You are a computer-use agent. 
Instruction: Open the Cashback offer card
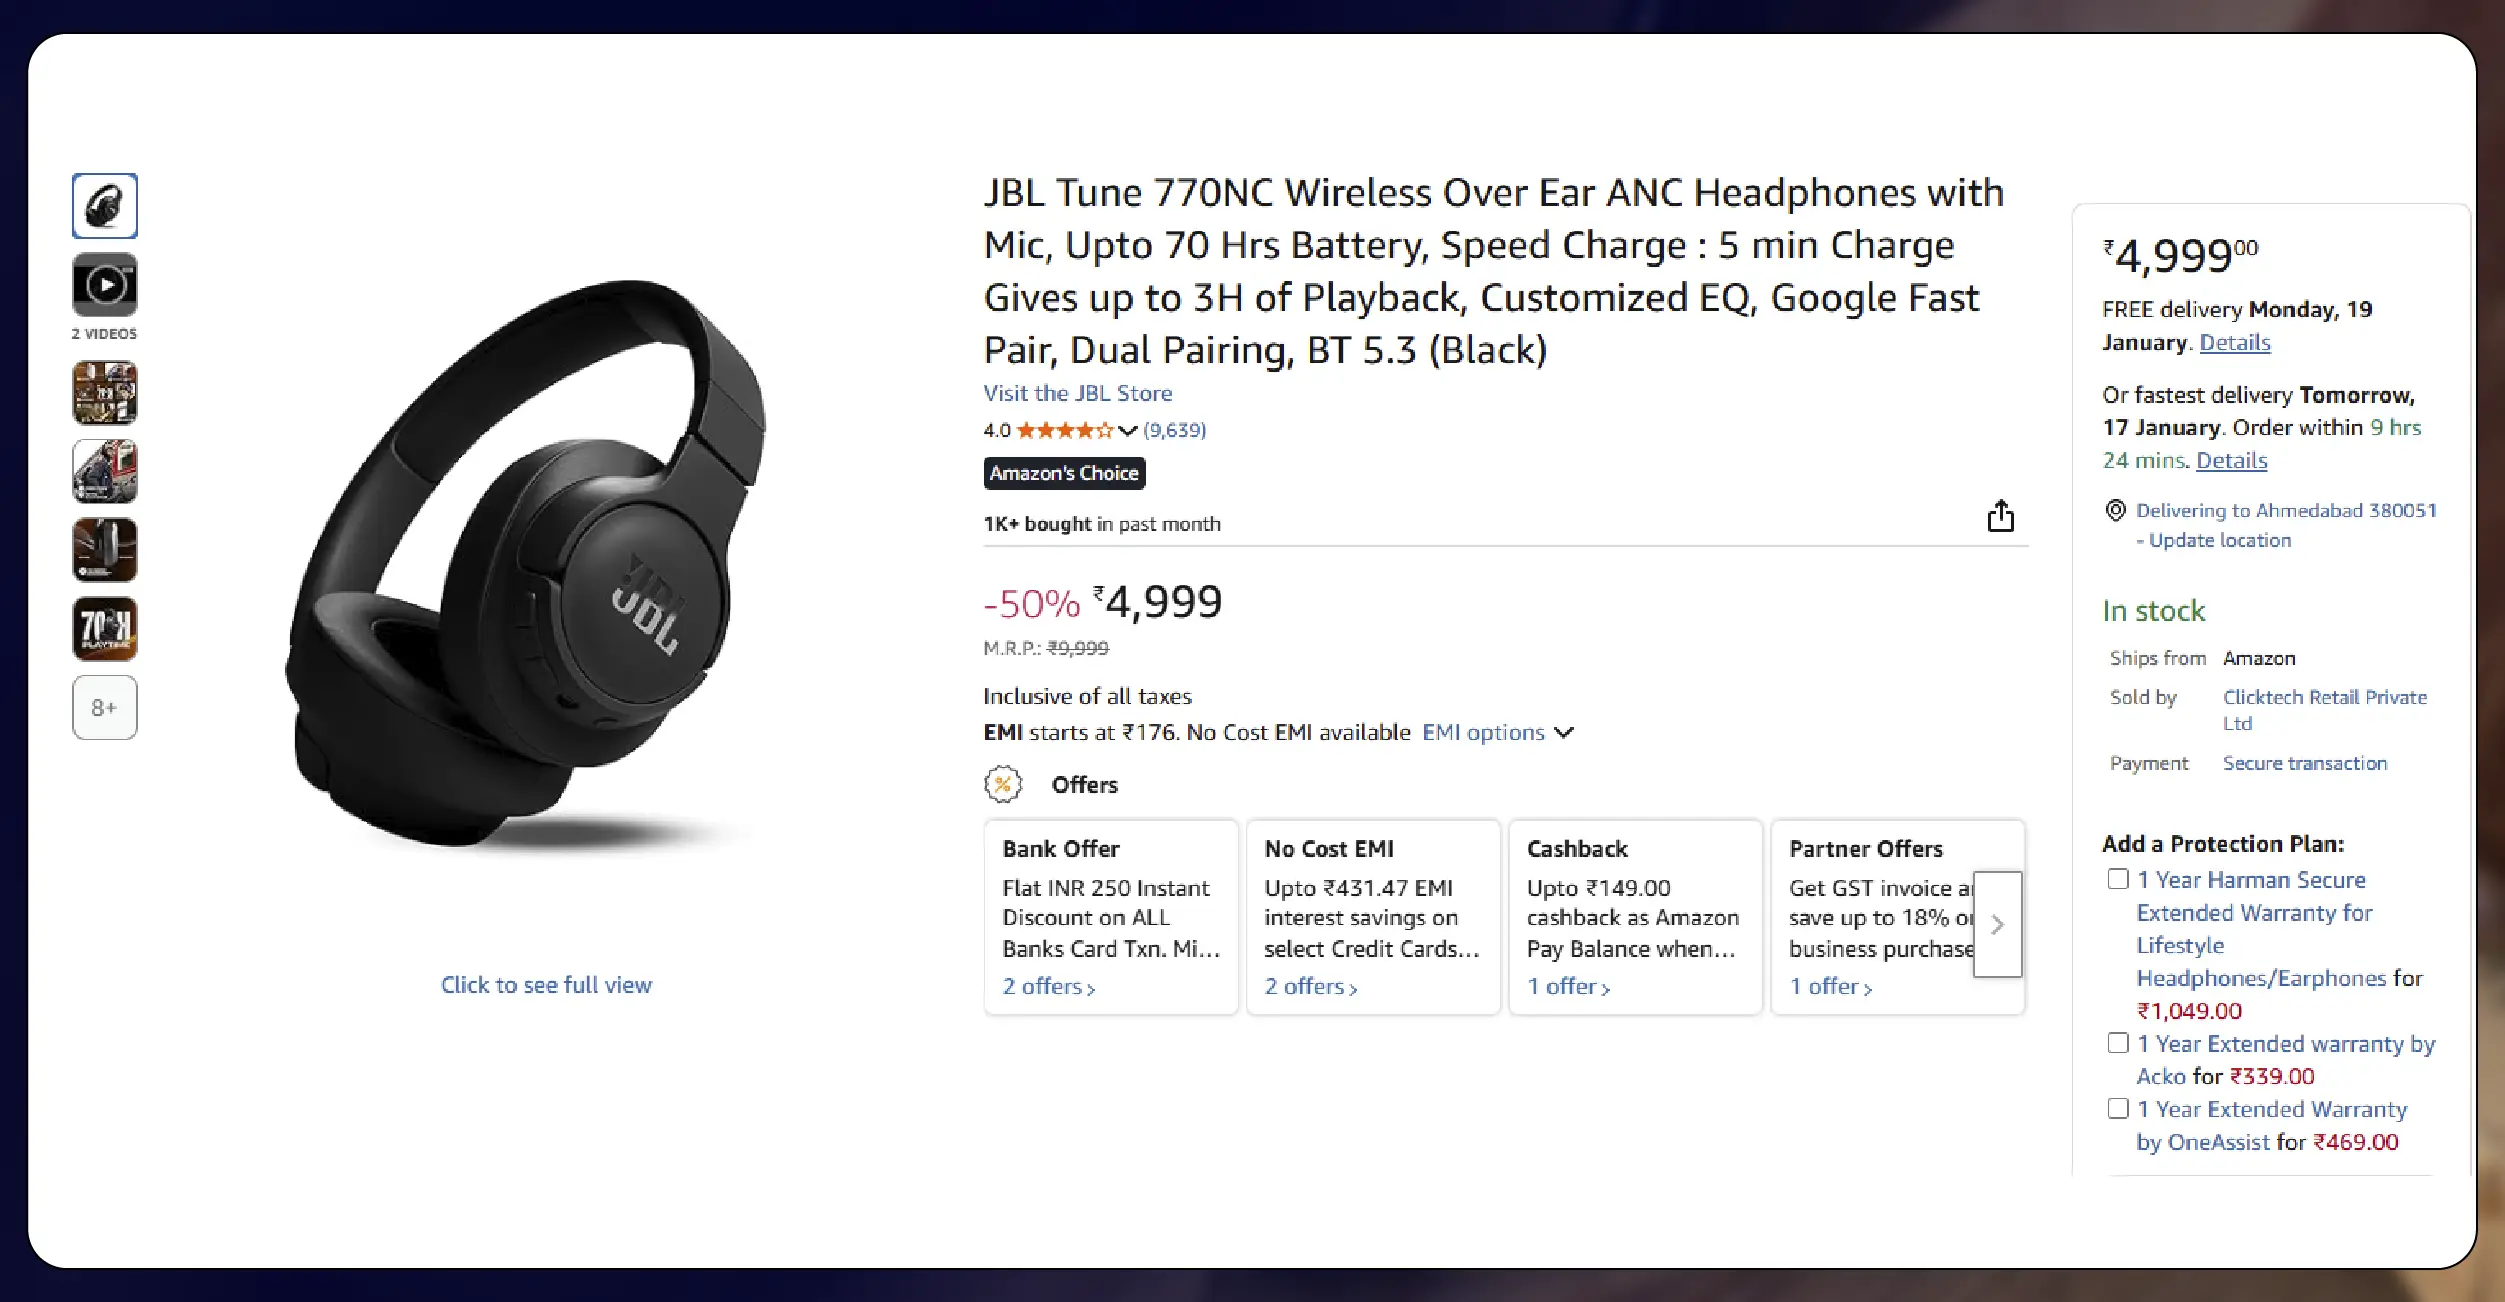(1635, 917)
